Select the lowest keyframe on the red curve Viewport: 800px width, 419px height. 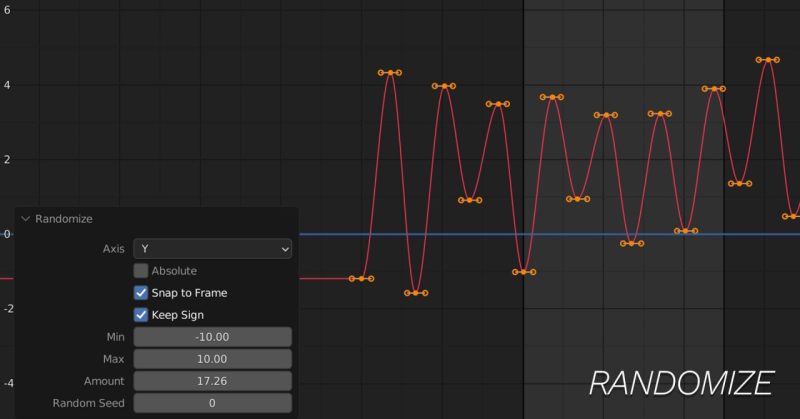pos(417,293)
